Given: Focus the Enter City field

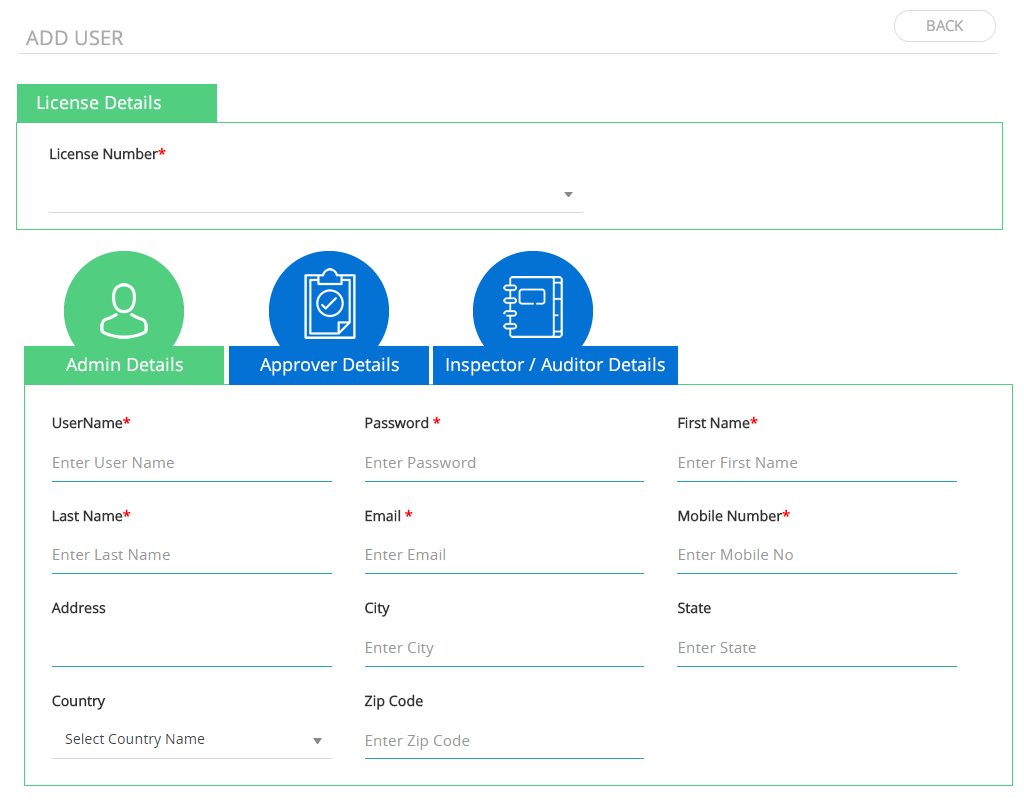Looking at the screenshot, I should [x=504, y=648].
